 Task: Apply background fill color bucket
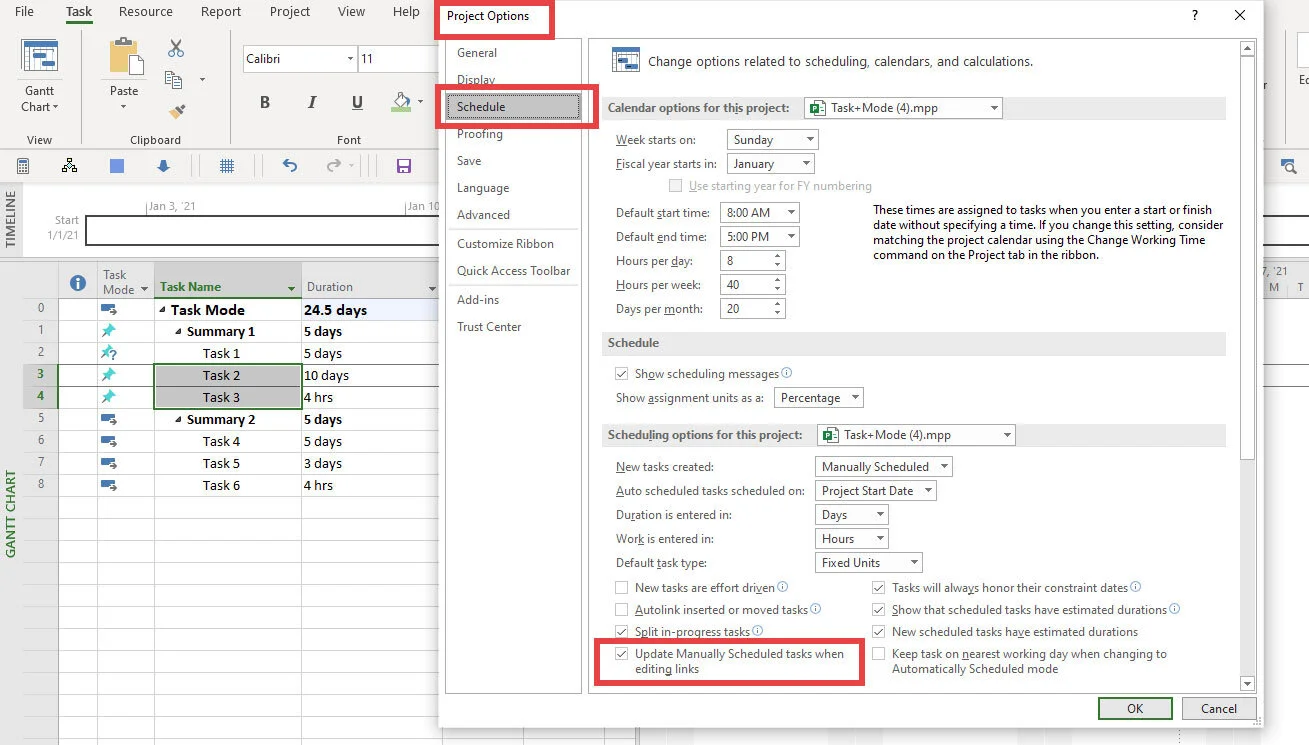pyautogui.click(x=402, y=102)
